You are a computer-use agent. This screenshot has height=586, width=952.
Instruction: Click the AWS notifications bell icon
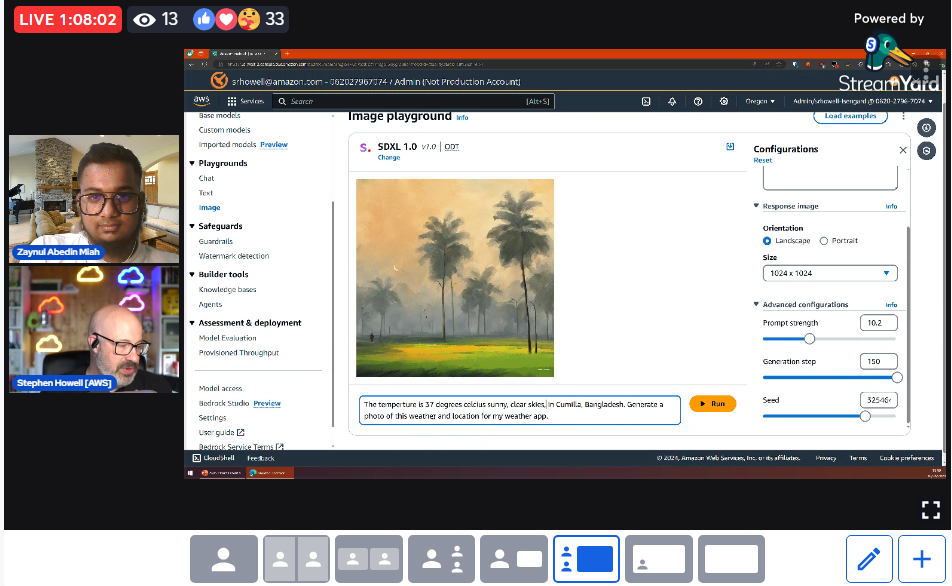pyautogui.click(x=672, y=101)
